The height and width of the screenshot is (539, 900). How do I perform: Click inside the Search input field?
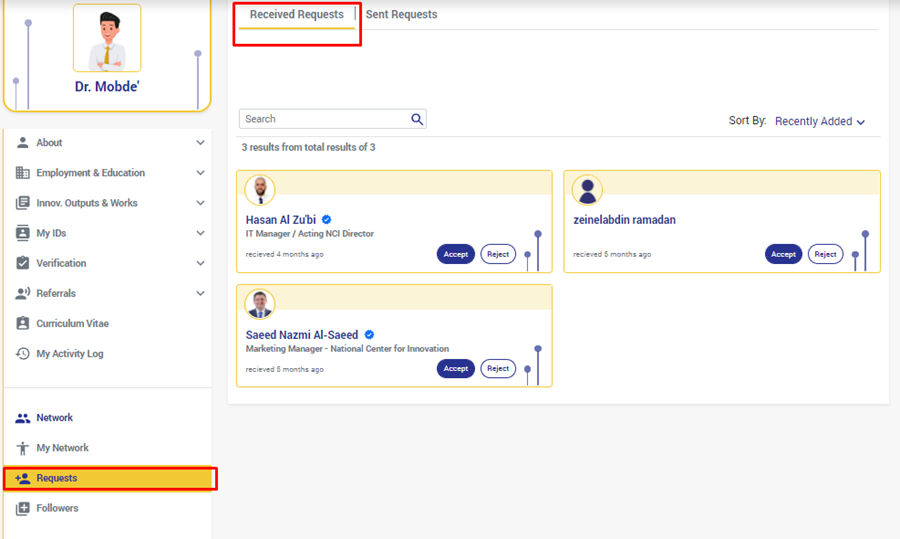[x=322, y=119]
